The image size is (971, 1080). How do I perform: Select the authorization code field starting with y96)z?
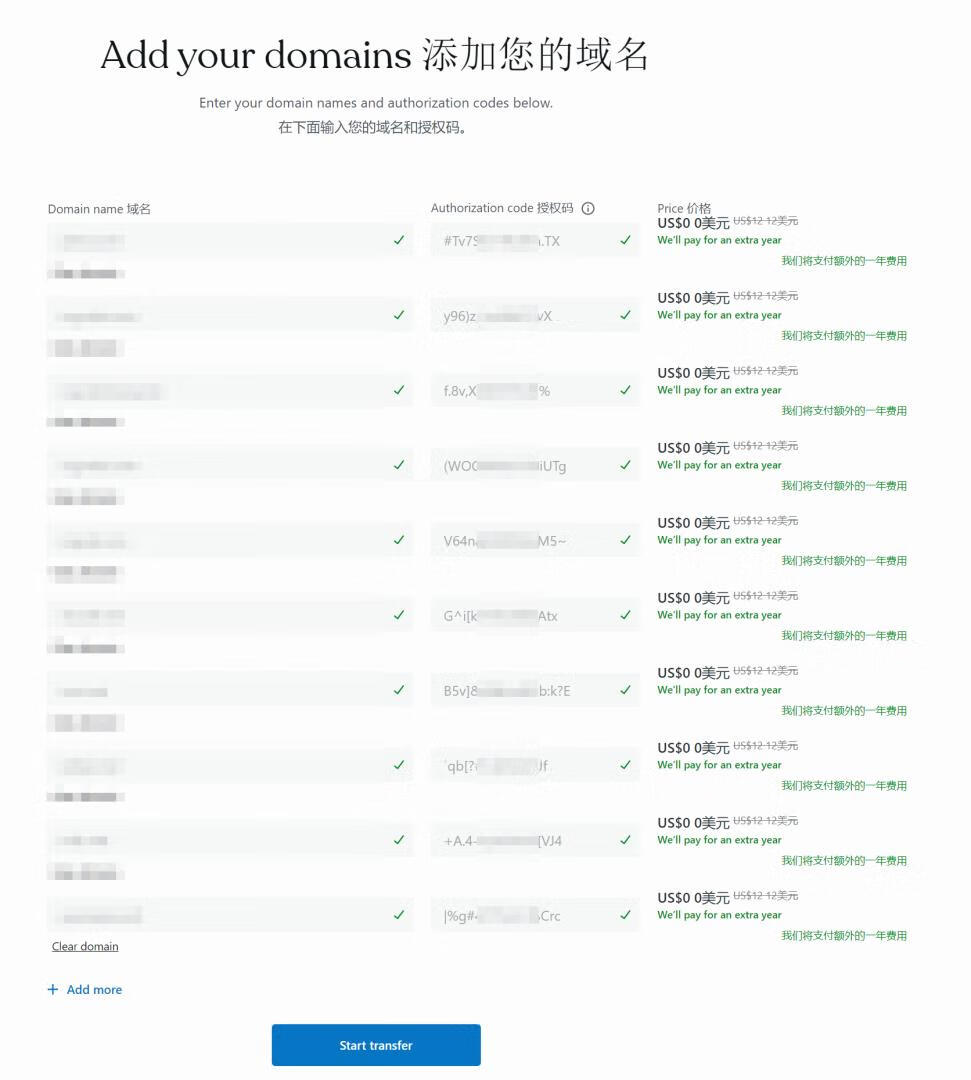click(x=520, y=316)
